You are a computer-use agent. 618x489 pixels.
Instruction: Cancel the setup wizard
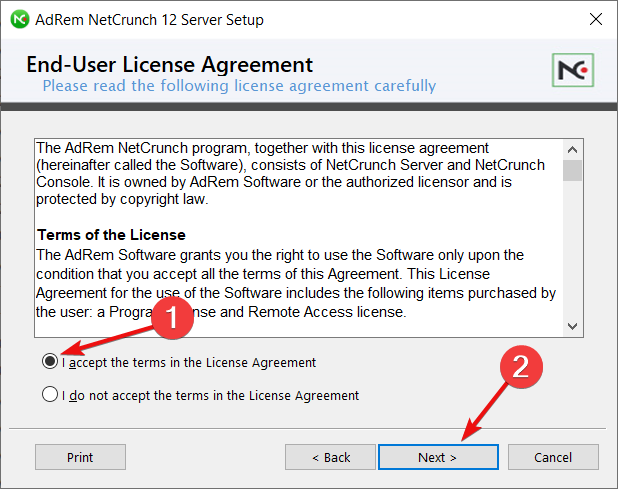553,457
